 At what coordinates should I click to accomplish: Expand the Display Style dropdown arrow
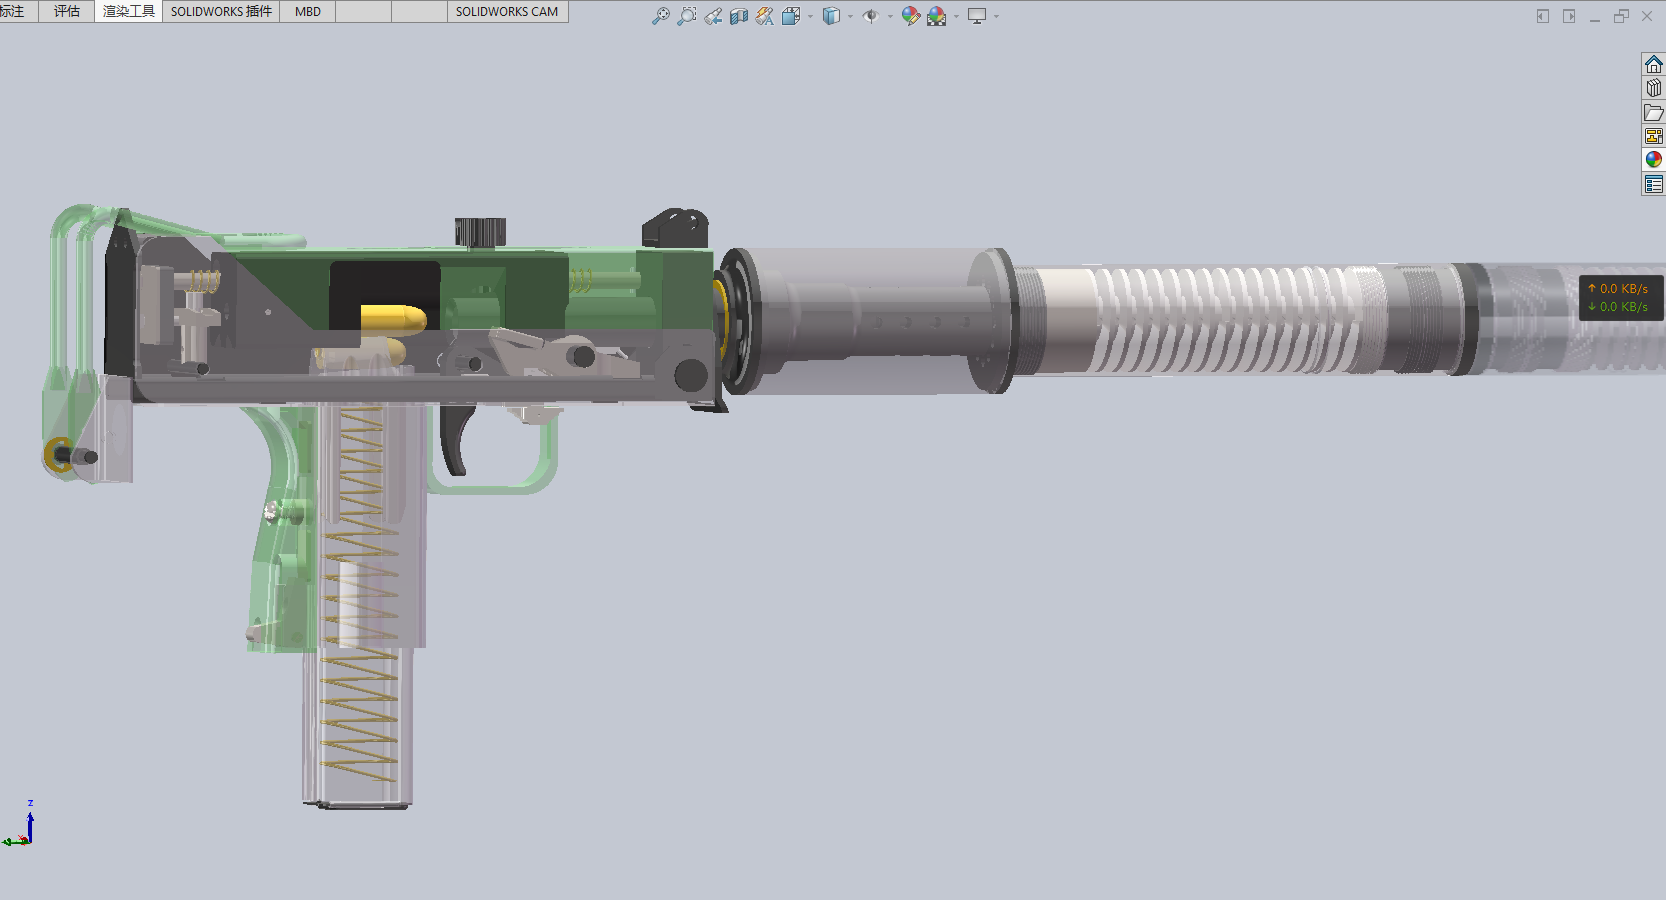coord(850,16)
